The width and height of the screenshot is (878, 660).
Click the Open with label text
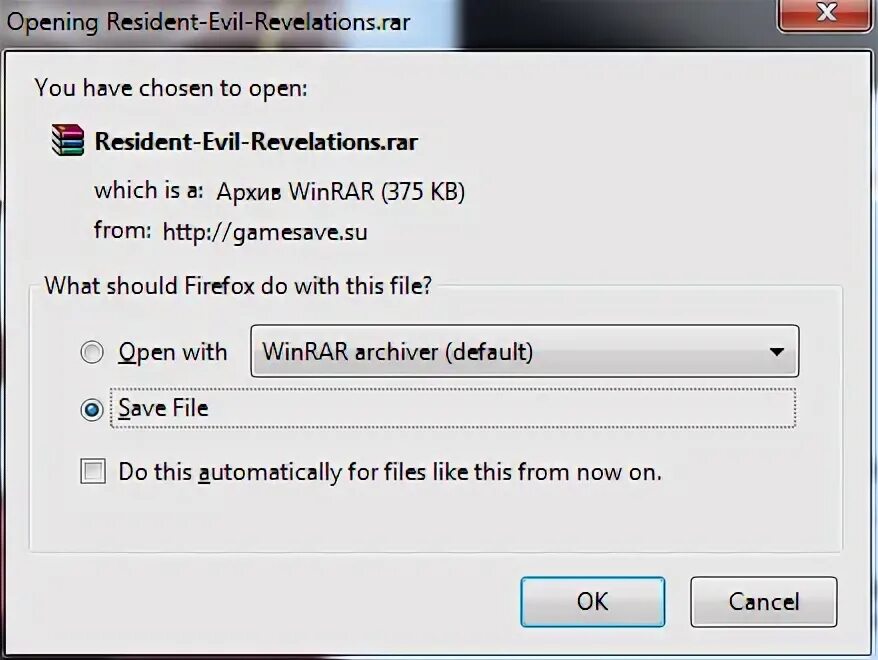coord(173,352)
